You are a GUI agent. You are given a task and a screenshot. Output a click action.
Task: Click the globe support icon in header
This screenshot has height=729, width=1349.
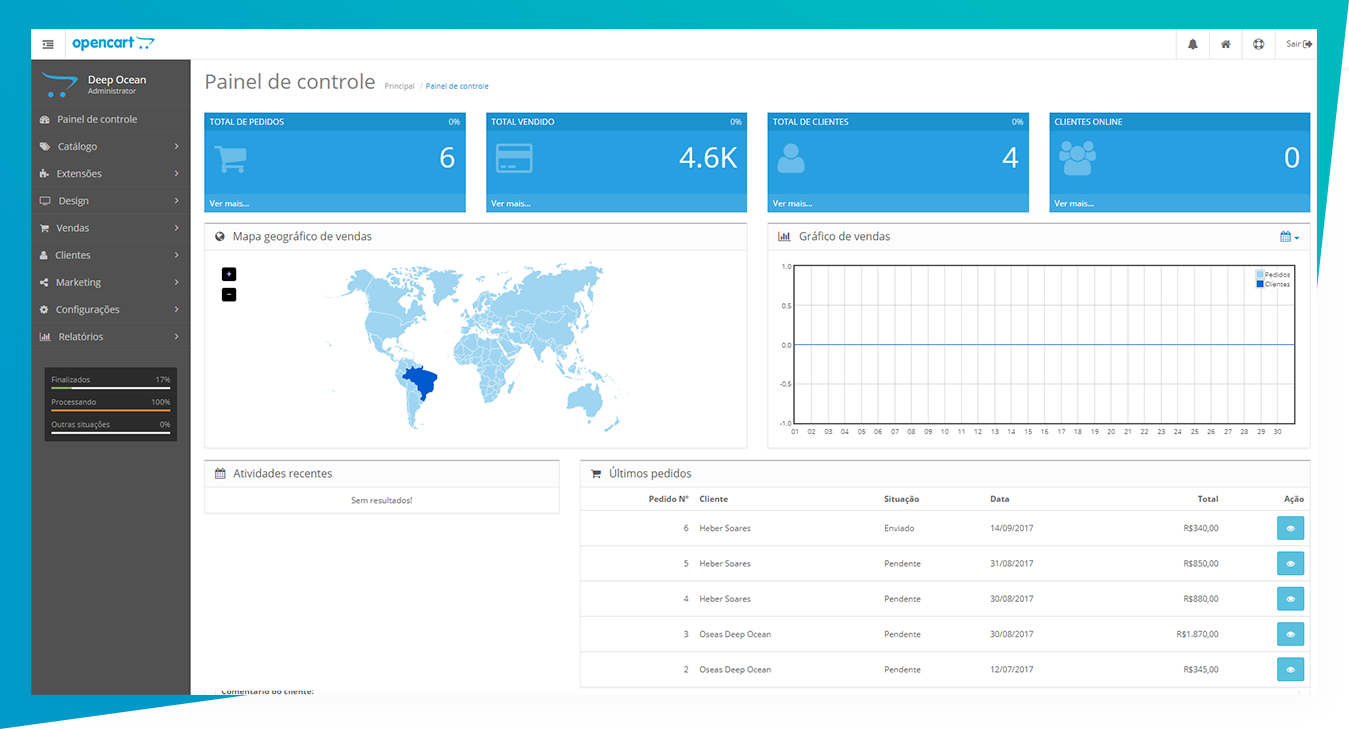point(1258,44)
